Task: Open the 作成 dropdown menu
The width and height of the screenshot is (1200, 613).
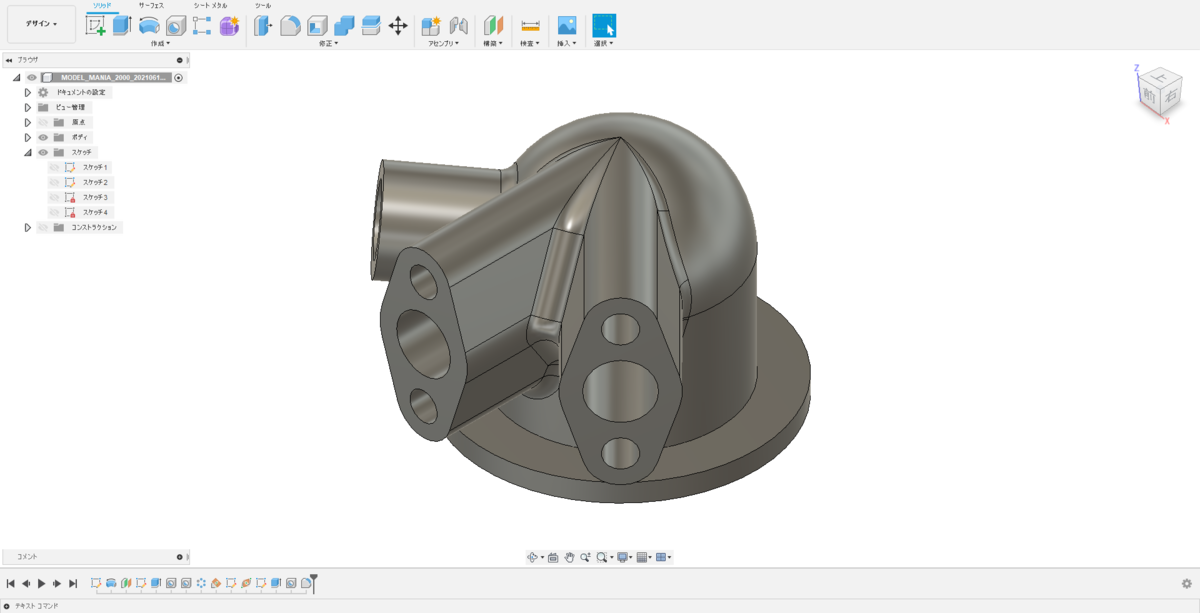Action: coord(160,43)
